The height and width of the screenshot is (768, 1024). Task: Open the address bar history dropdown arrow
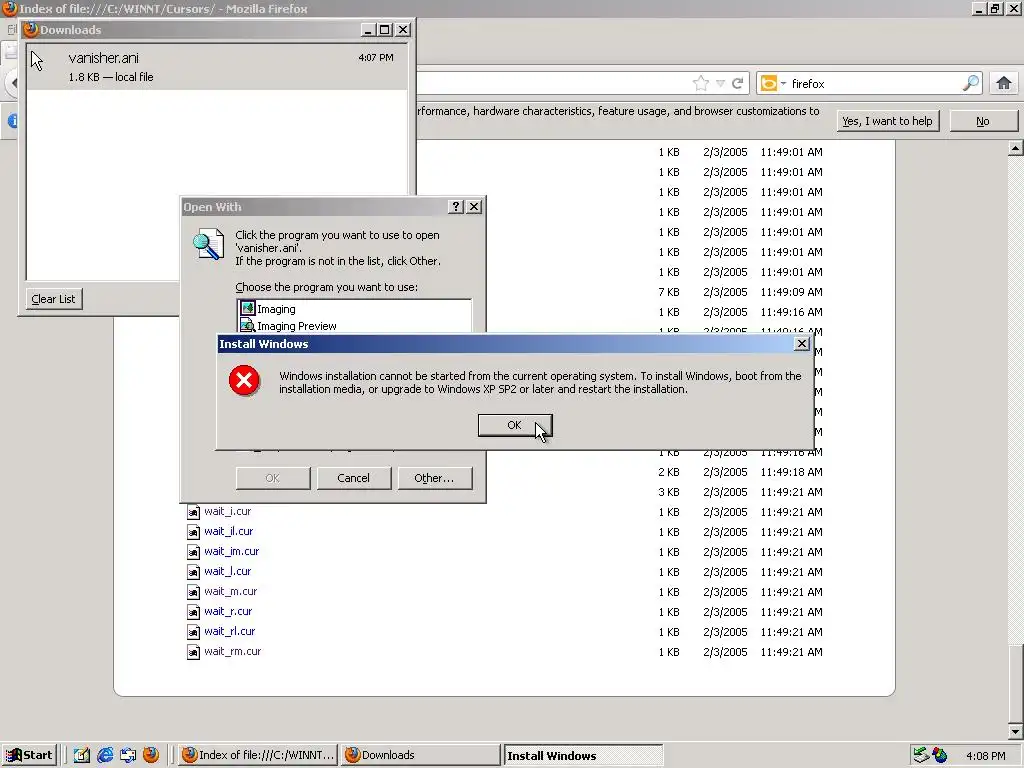[x=720, y=84]
